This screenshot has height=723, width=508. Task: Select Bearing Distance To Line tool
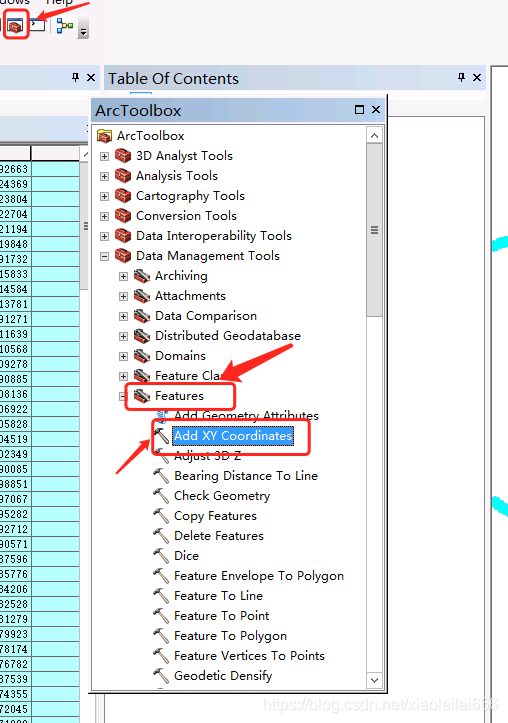click(246, 476)
